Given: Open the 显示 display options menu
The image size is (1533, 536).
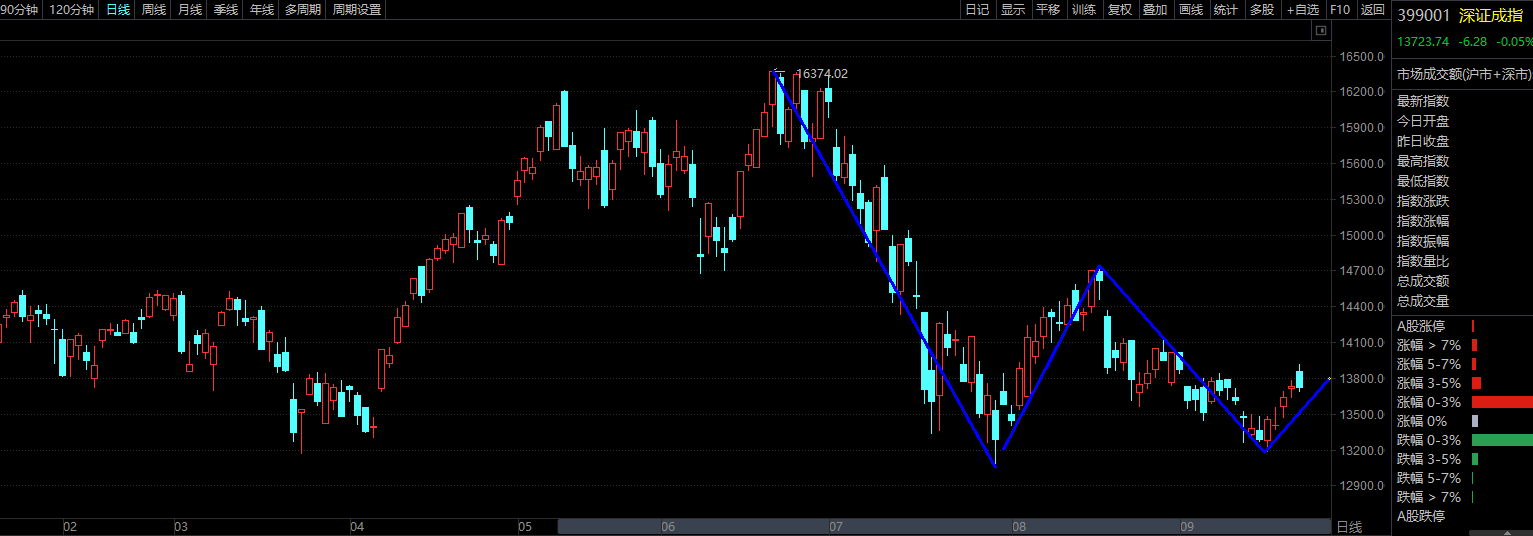Looking at the screenshot, I should click(x=1012, y=10).
